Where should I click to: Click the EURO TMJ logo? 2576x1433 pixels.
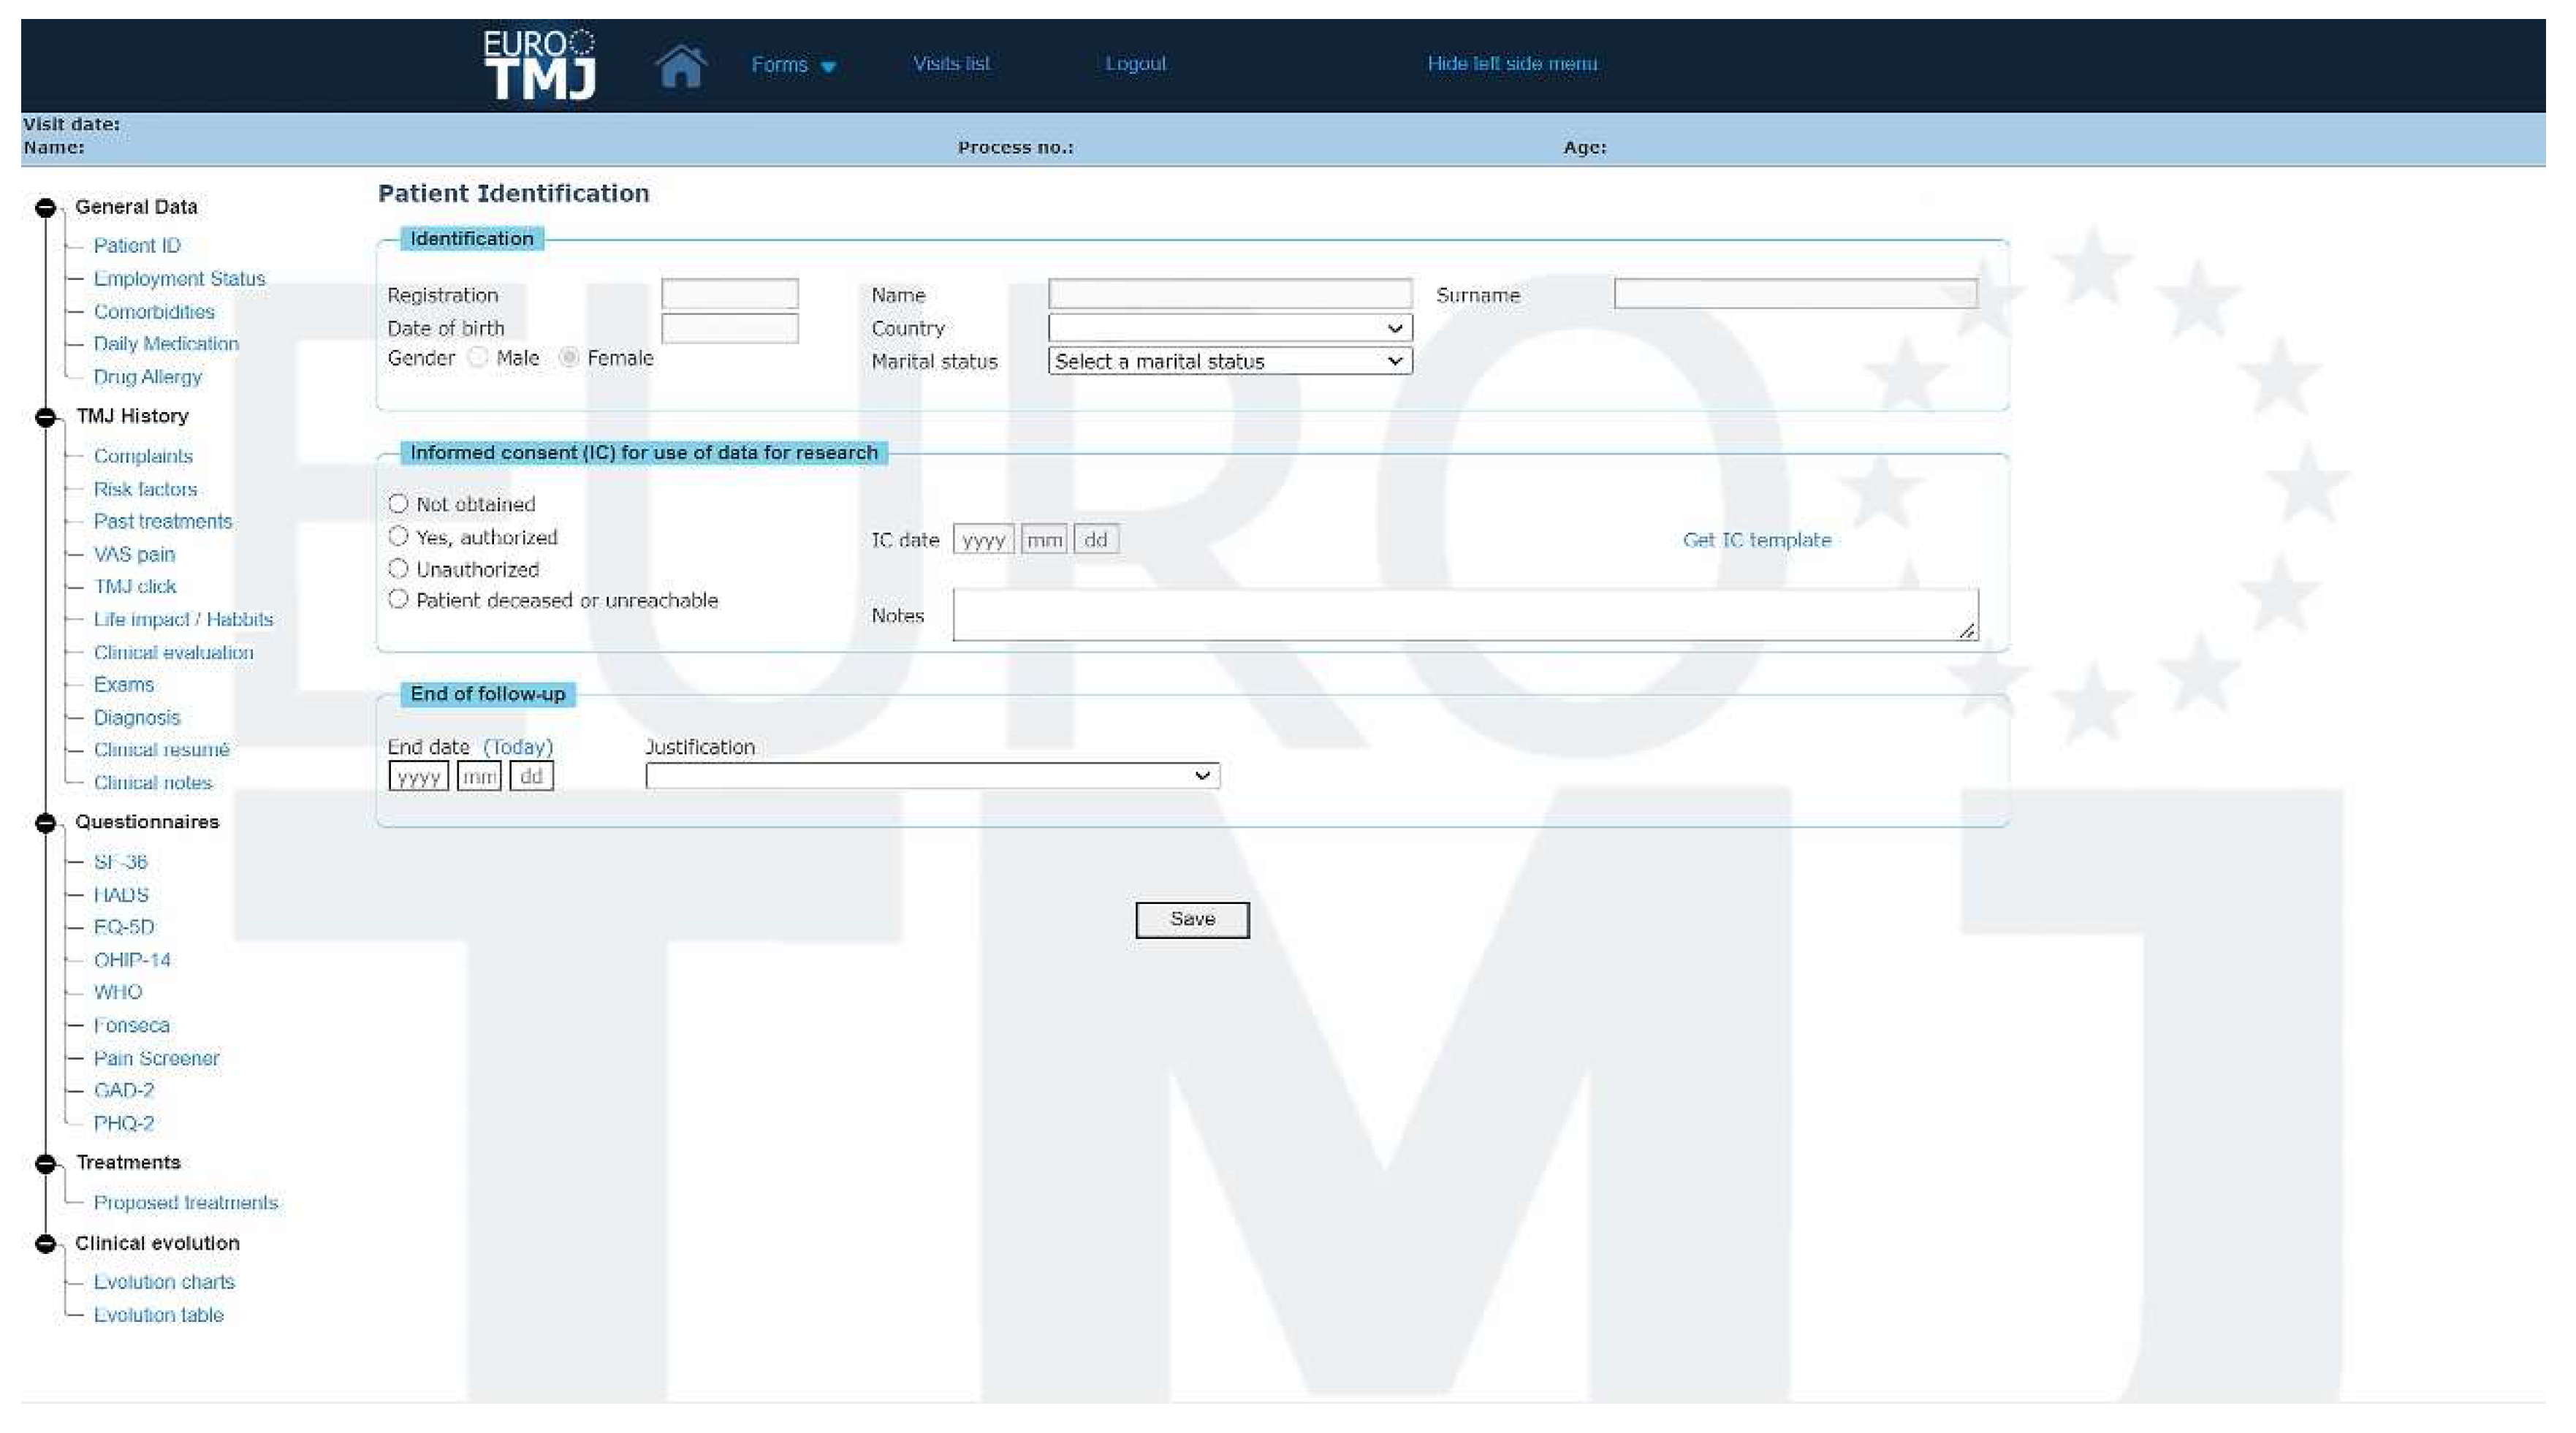(x=541, y=63)
